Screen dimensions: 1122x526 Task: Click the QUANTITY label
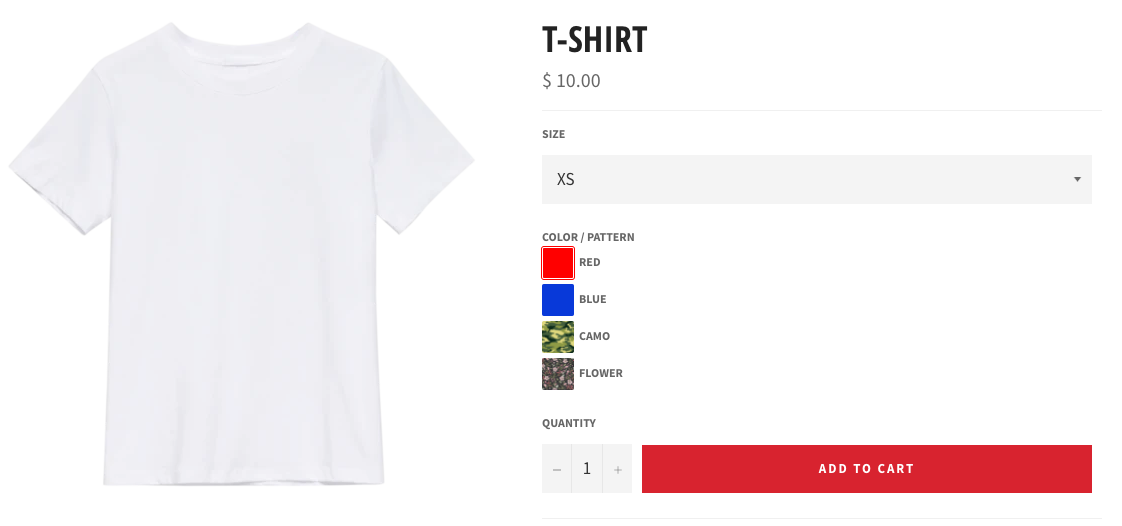[569, 423]
